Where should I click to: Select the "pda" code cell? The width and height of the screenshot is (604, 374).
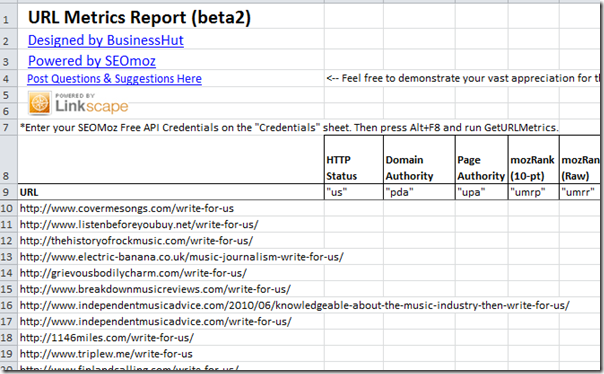point(419,192)
